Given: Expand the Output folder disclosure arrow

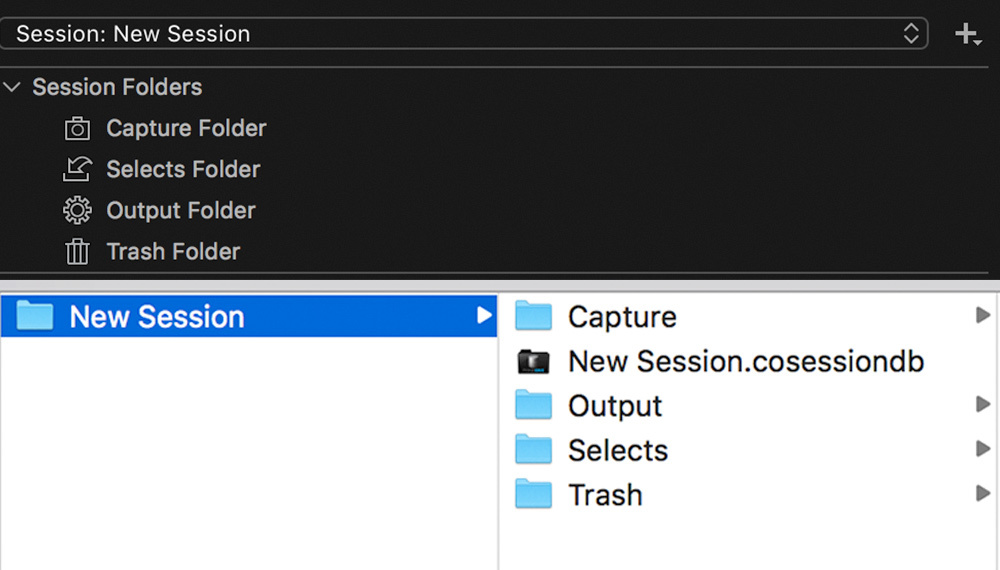Looking at the screenshot, I should tap(982, 405).
